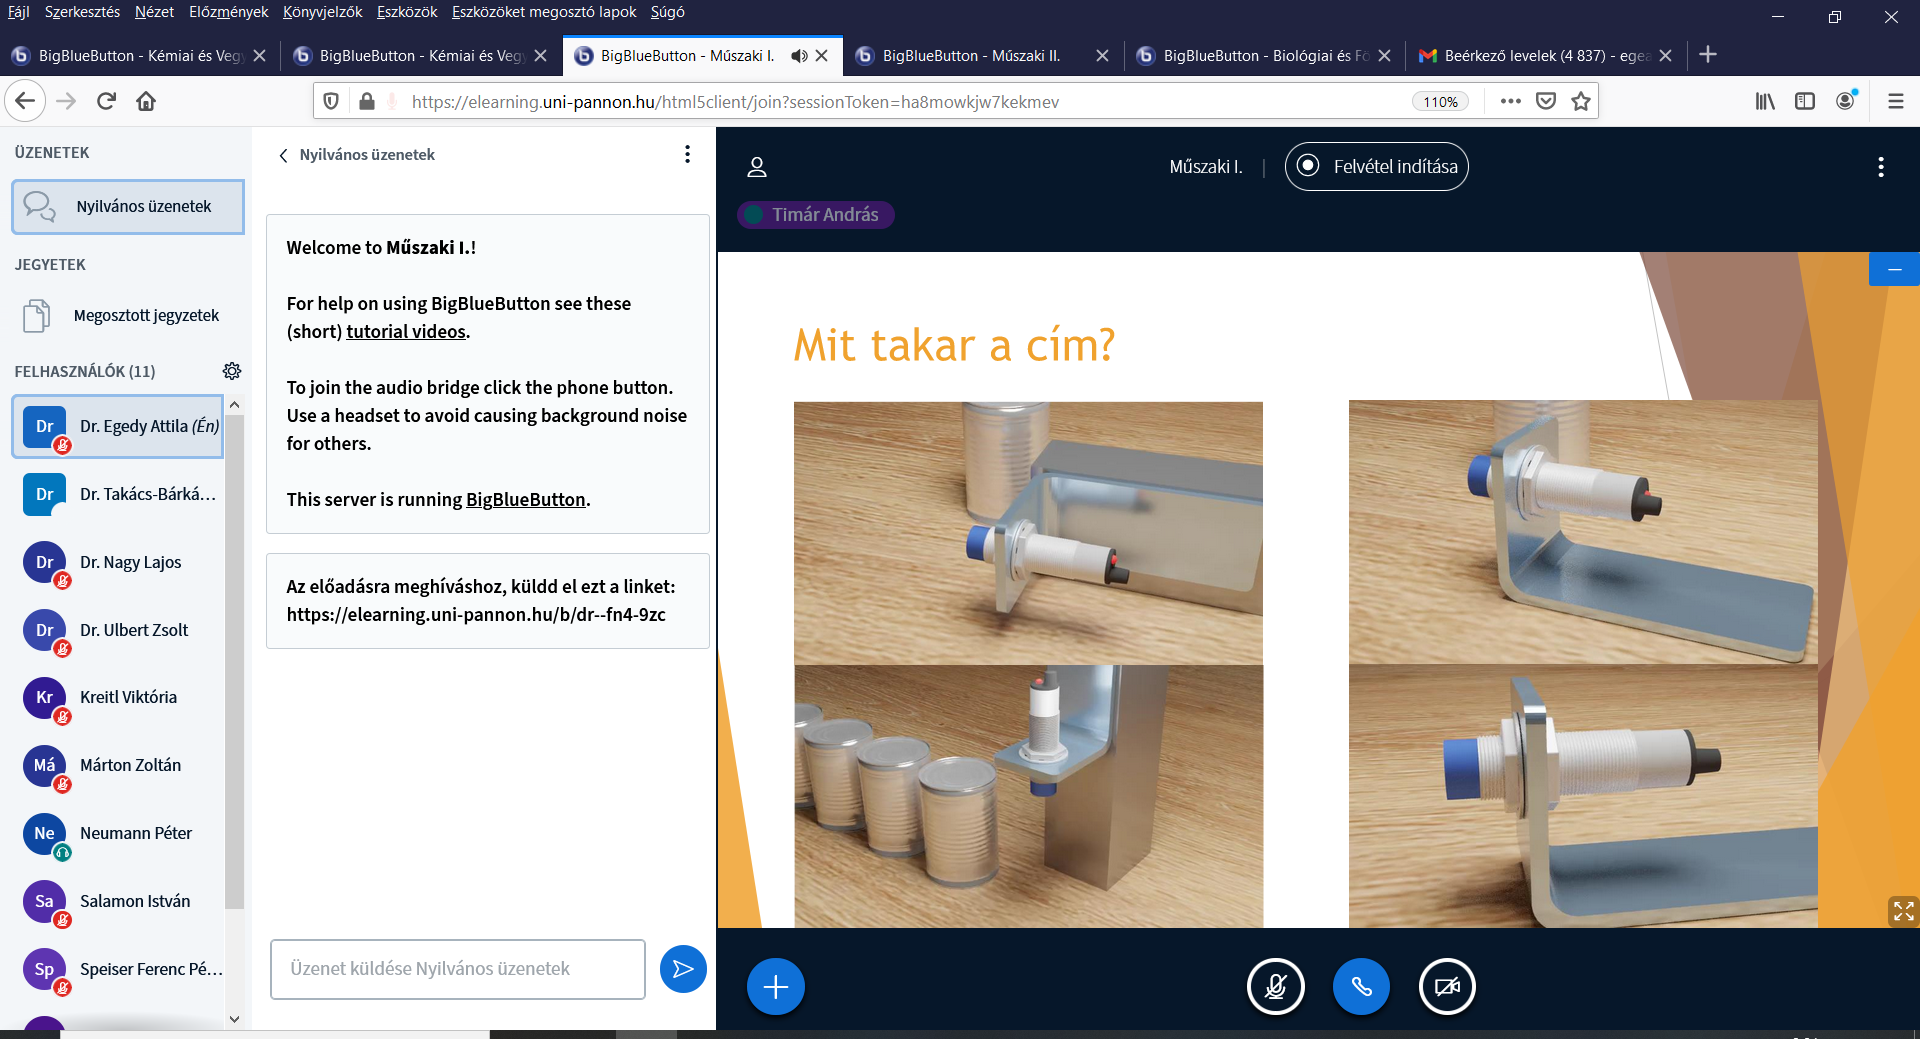Open the Könyvjelzők menu
The image size is (1920, 1039).
[x=322, y=12]
